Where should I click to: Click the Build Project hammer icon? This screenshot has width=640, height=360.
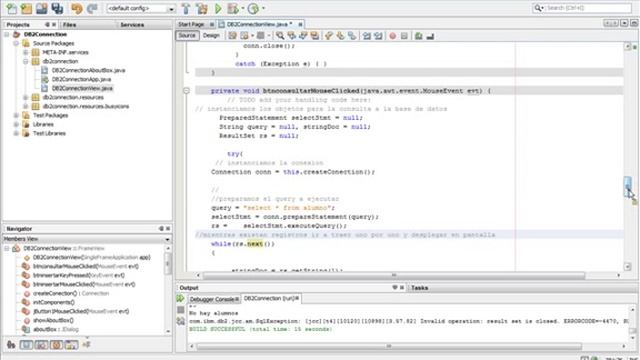[186, 8]
